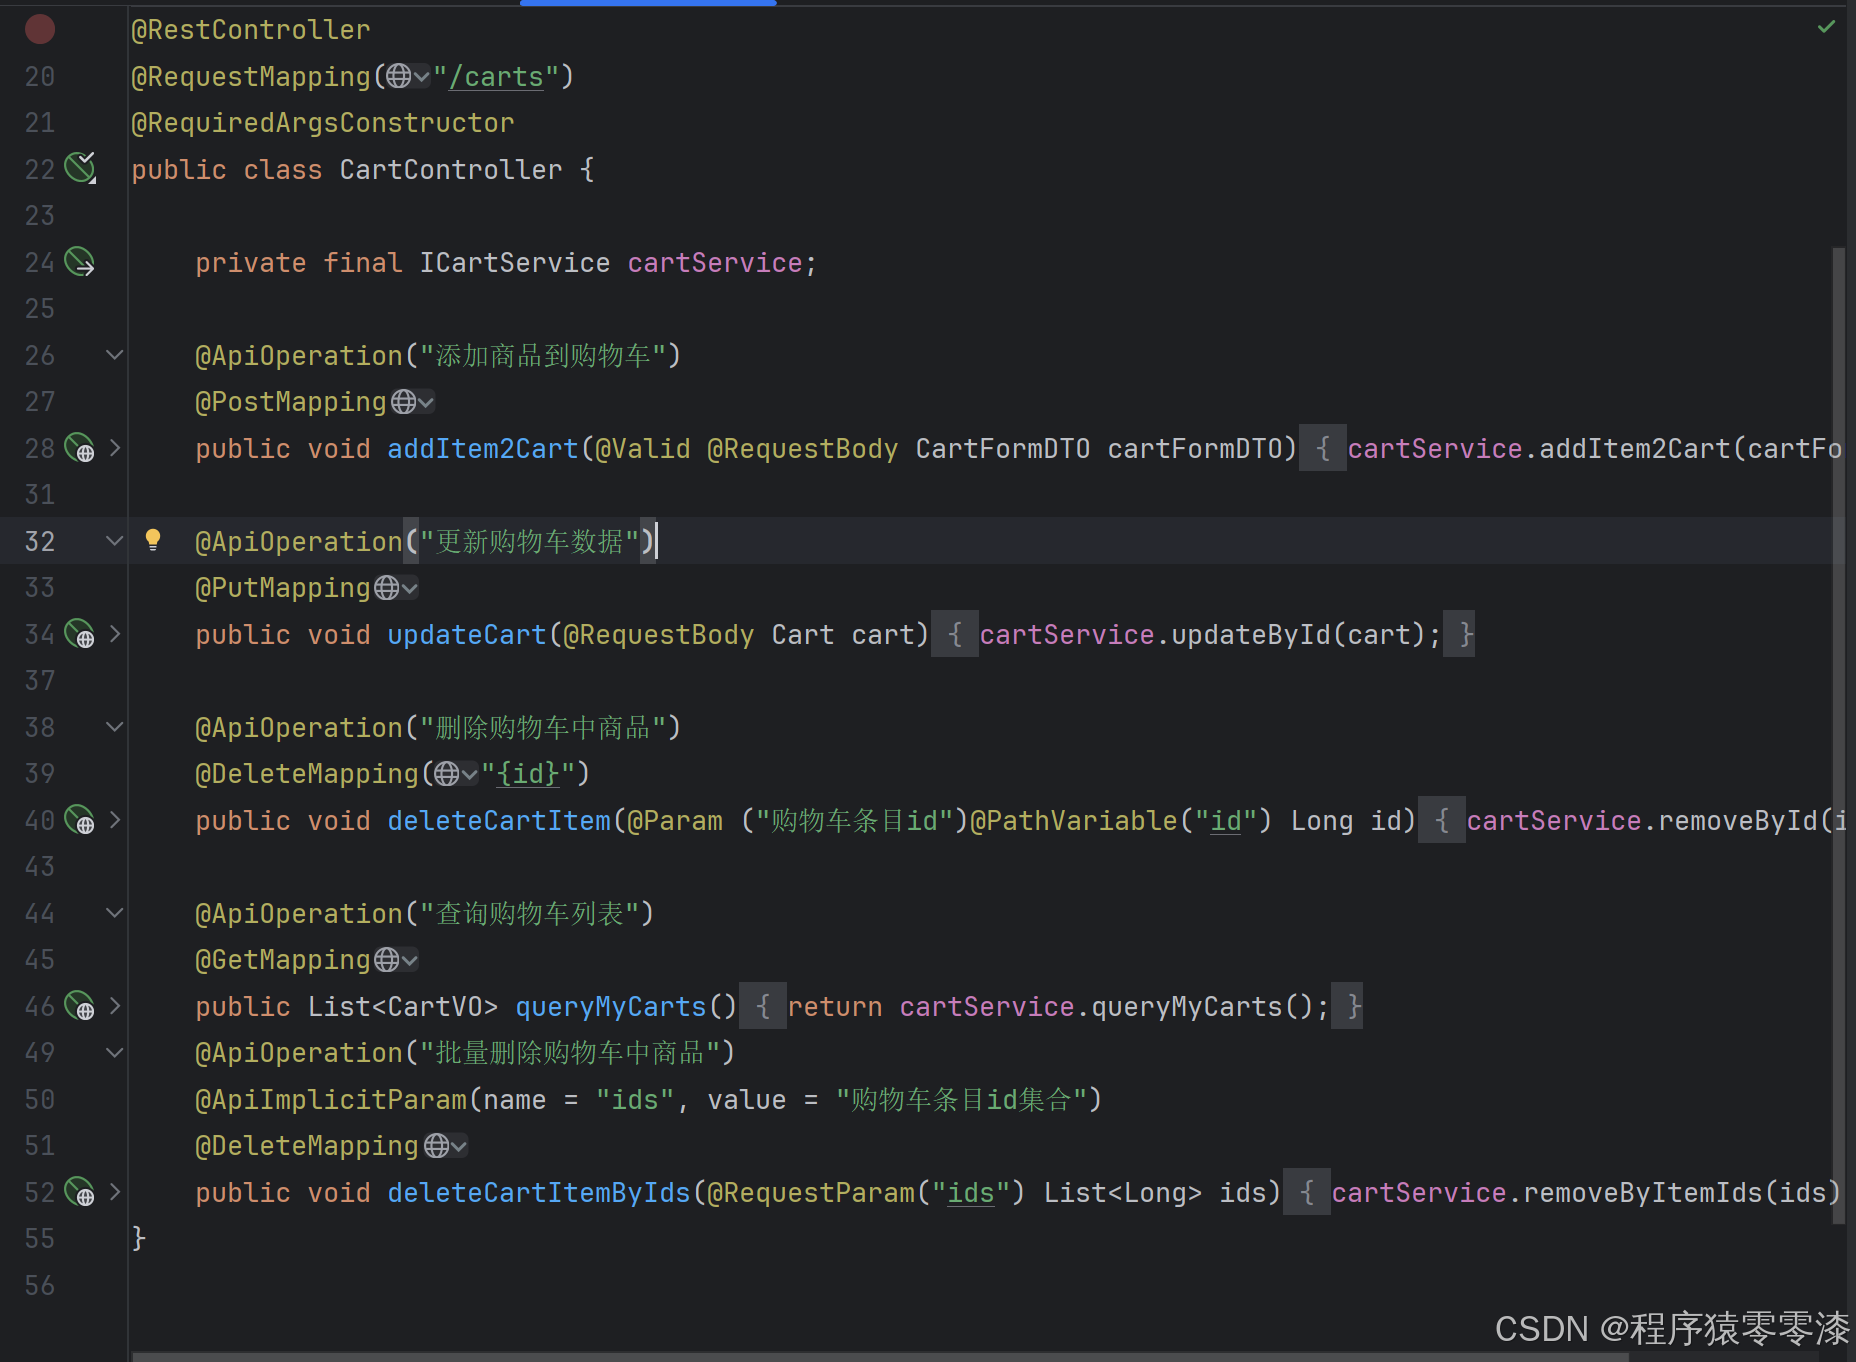Click the globe icon after @GetMapping
The width and height of the screenshot is (1856, 1362).
tap(387, 960)
